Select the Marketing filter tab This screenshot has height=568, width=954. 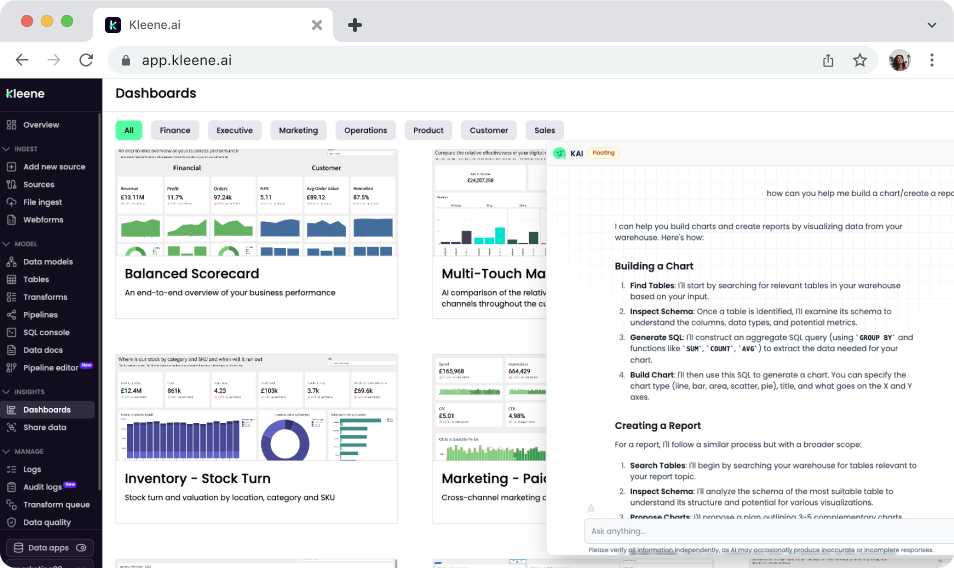point(298,130)
